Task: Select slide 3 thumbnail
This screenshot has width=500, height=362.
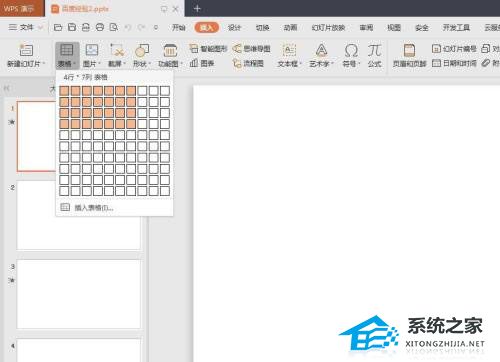Action: click(x=79, y=294)
